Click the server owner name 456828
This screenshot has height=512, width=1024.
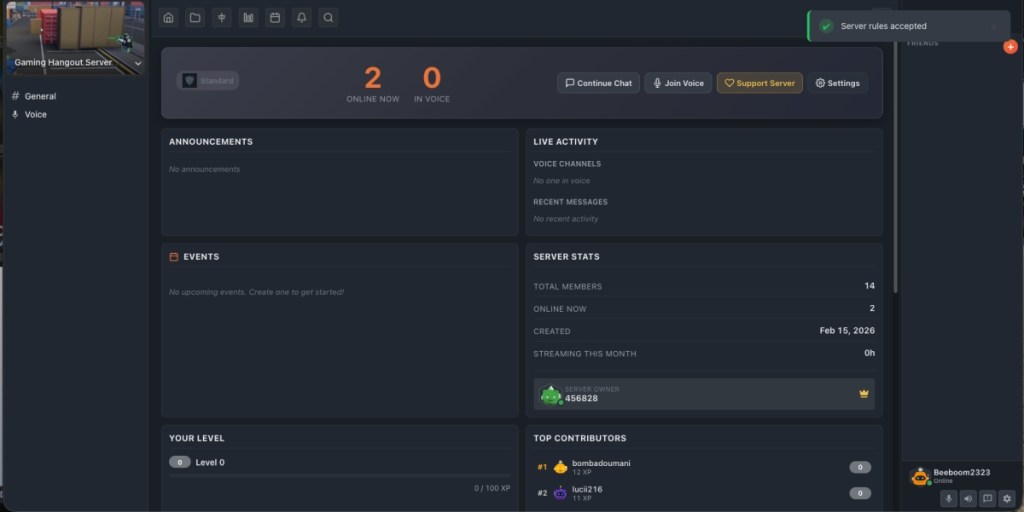[x=581, y=398]
